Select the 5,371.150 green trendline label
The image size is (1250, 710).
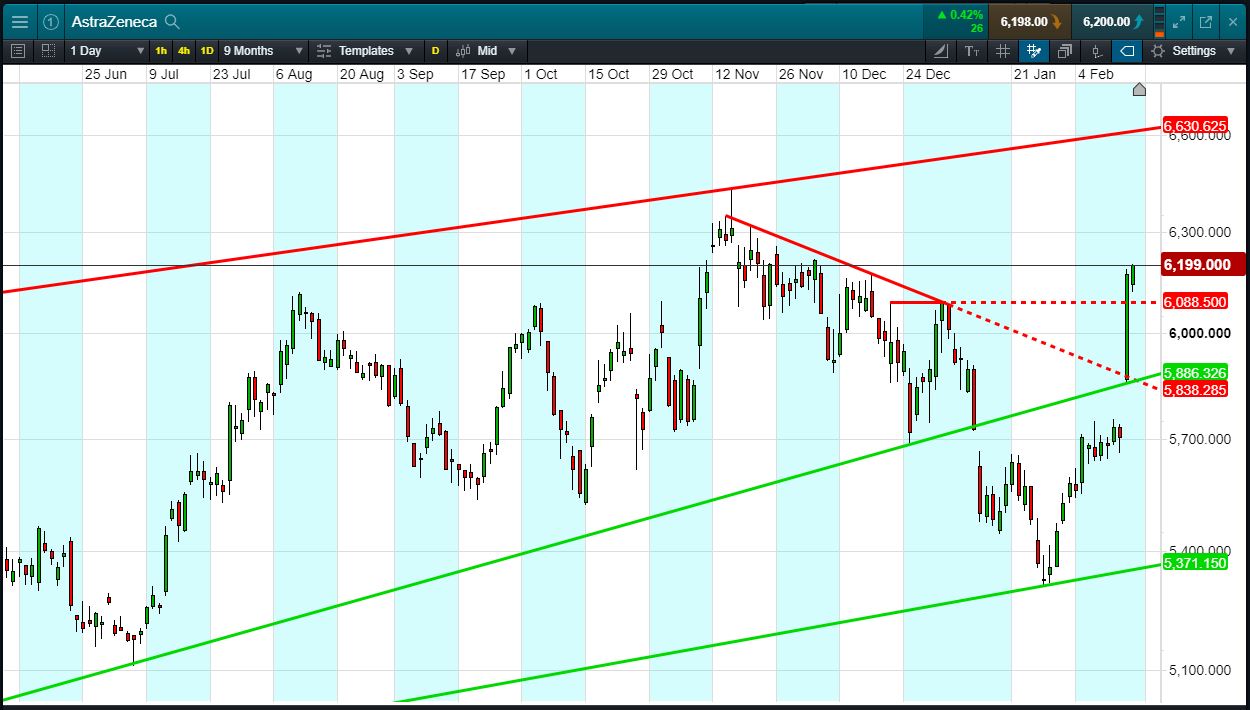click(1194, 563)
